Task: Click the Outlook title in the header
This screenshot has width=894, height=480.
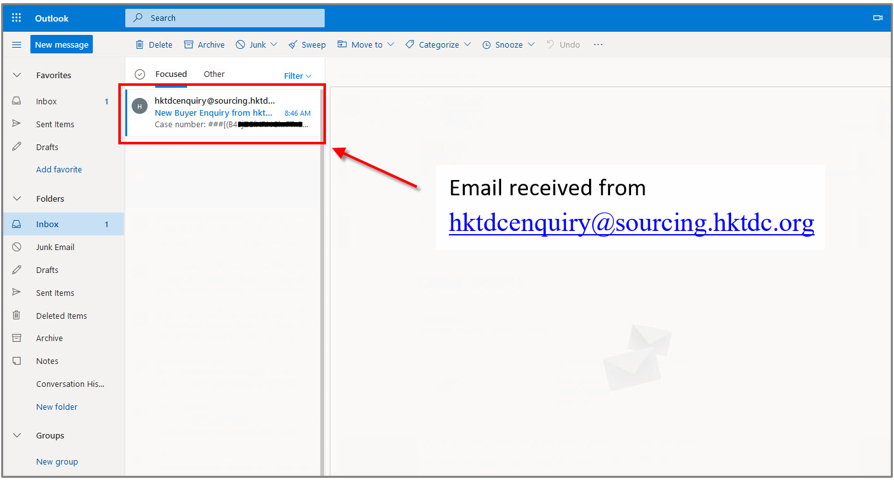Action: click(51, 18)
